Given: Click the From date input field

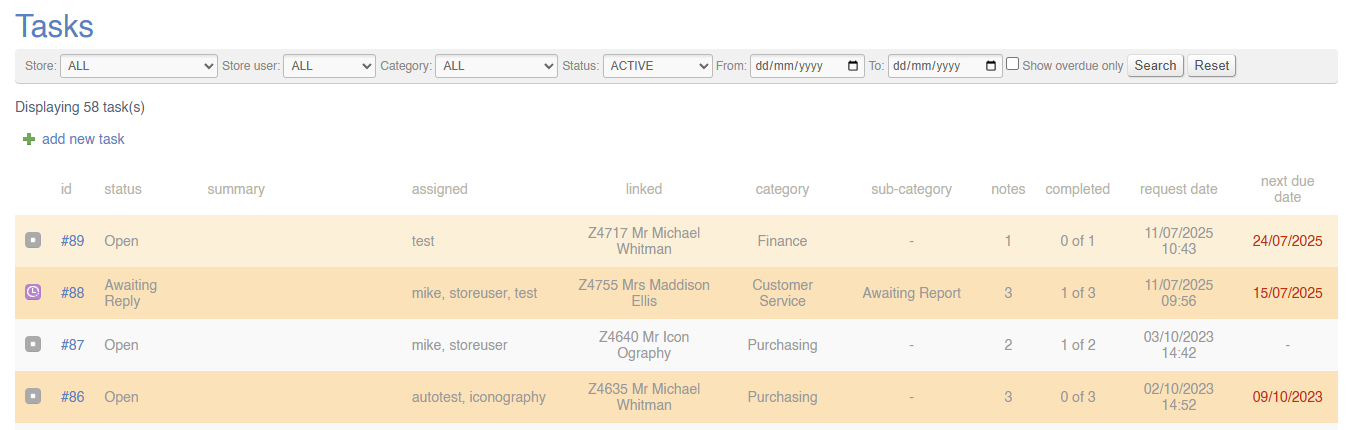Looking at the screenshot, I should (x=797, y=66).
